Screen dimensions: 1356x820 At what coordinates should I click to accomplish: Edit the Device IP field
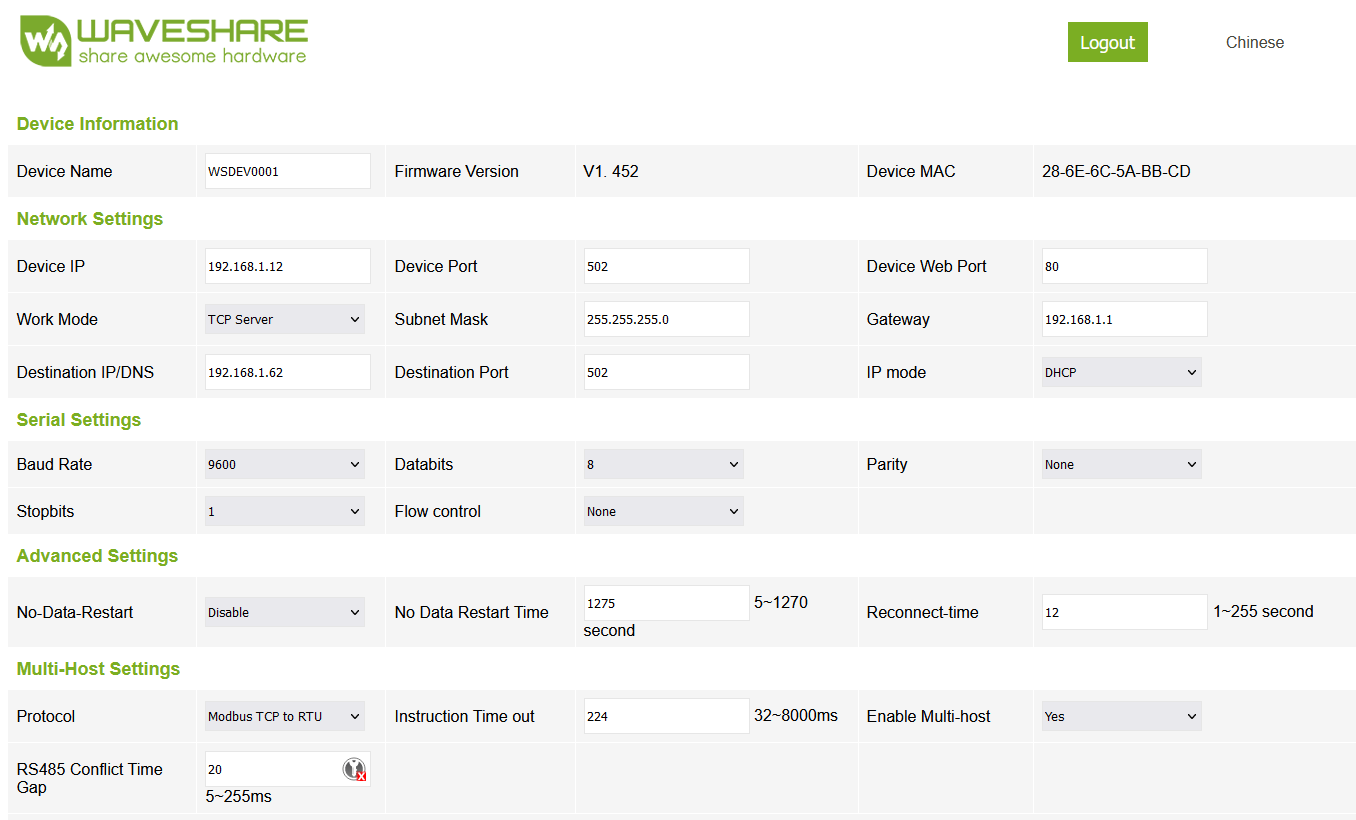288,266
